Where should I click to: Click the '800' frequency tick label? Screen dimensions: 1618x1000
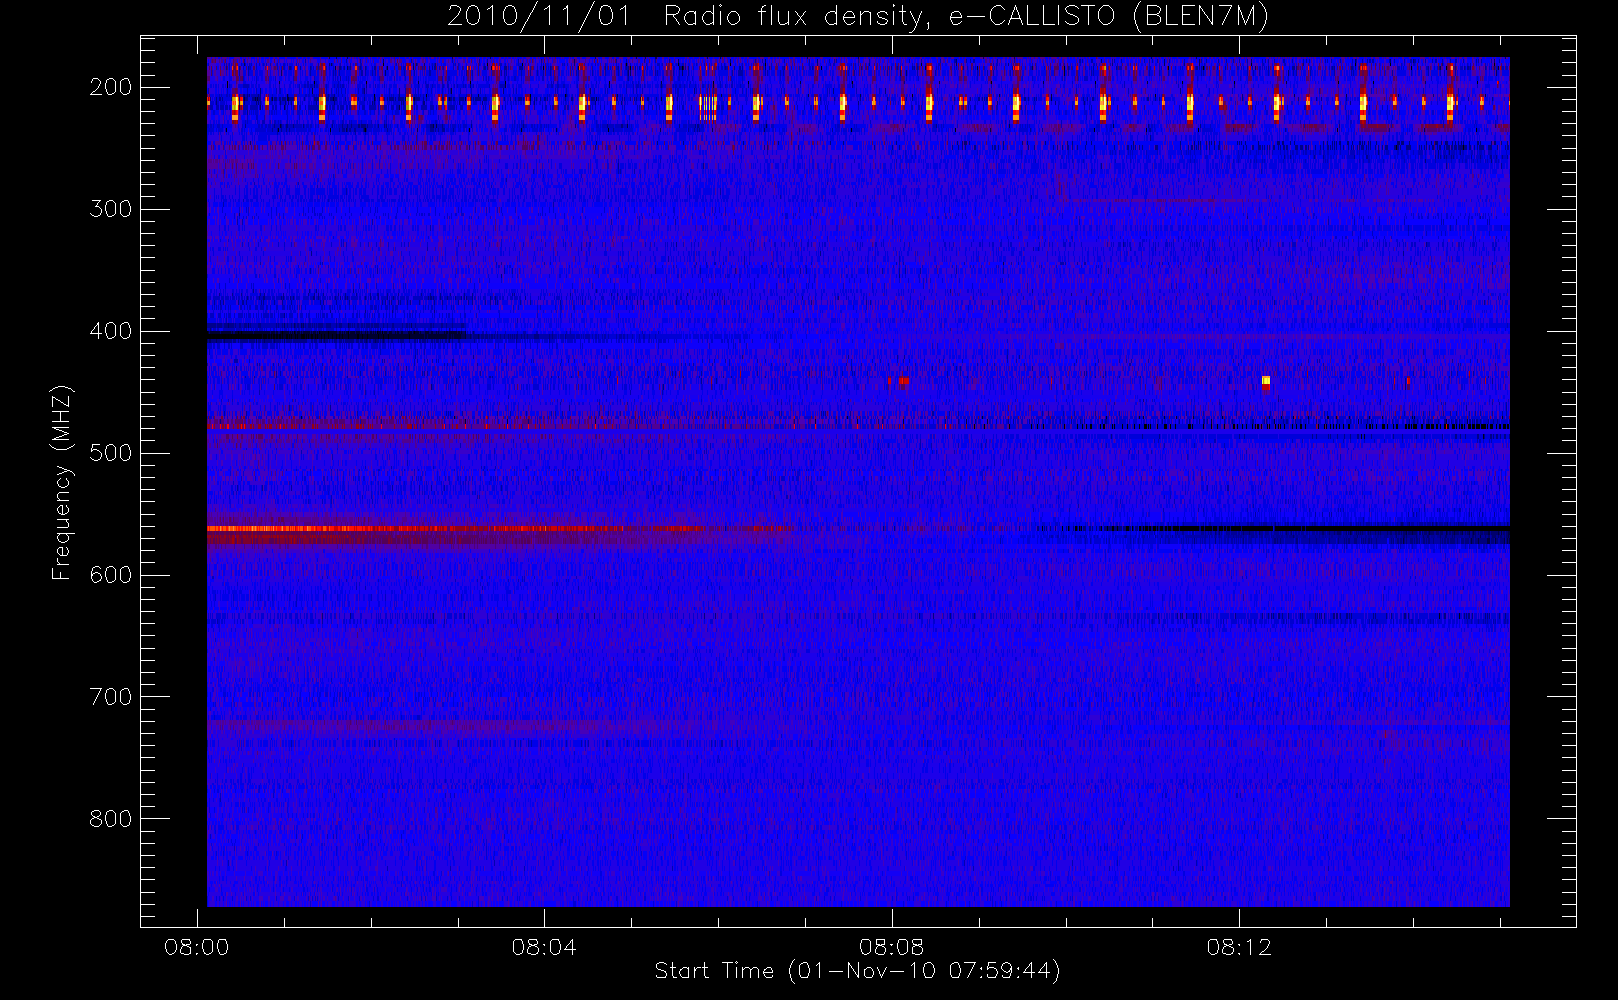(111, 819)
